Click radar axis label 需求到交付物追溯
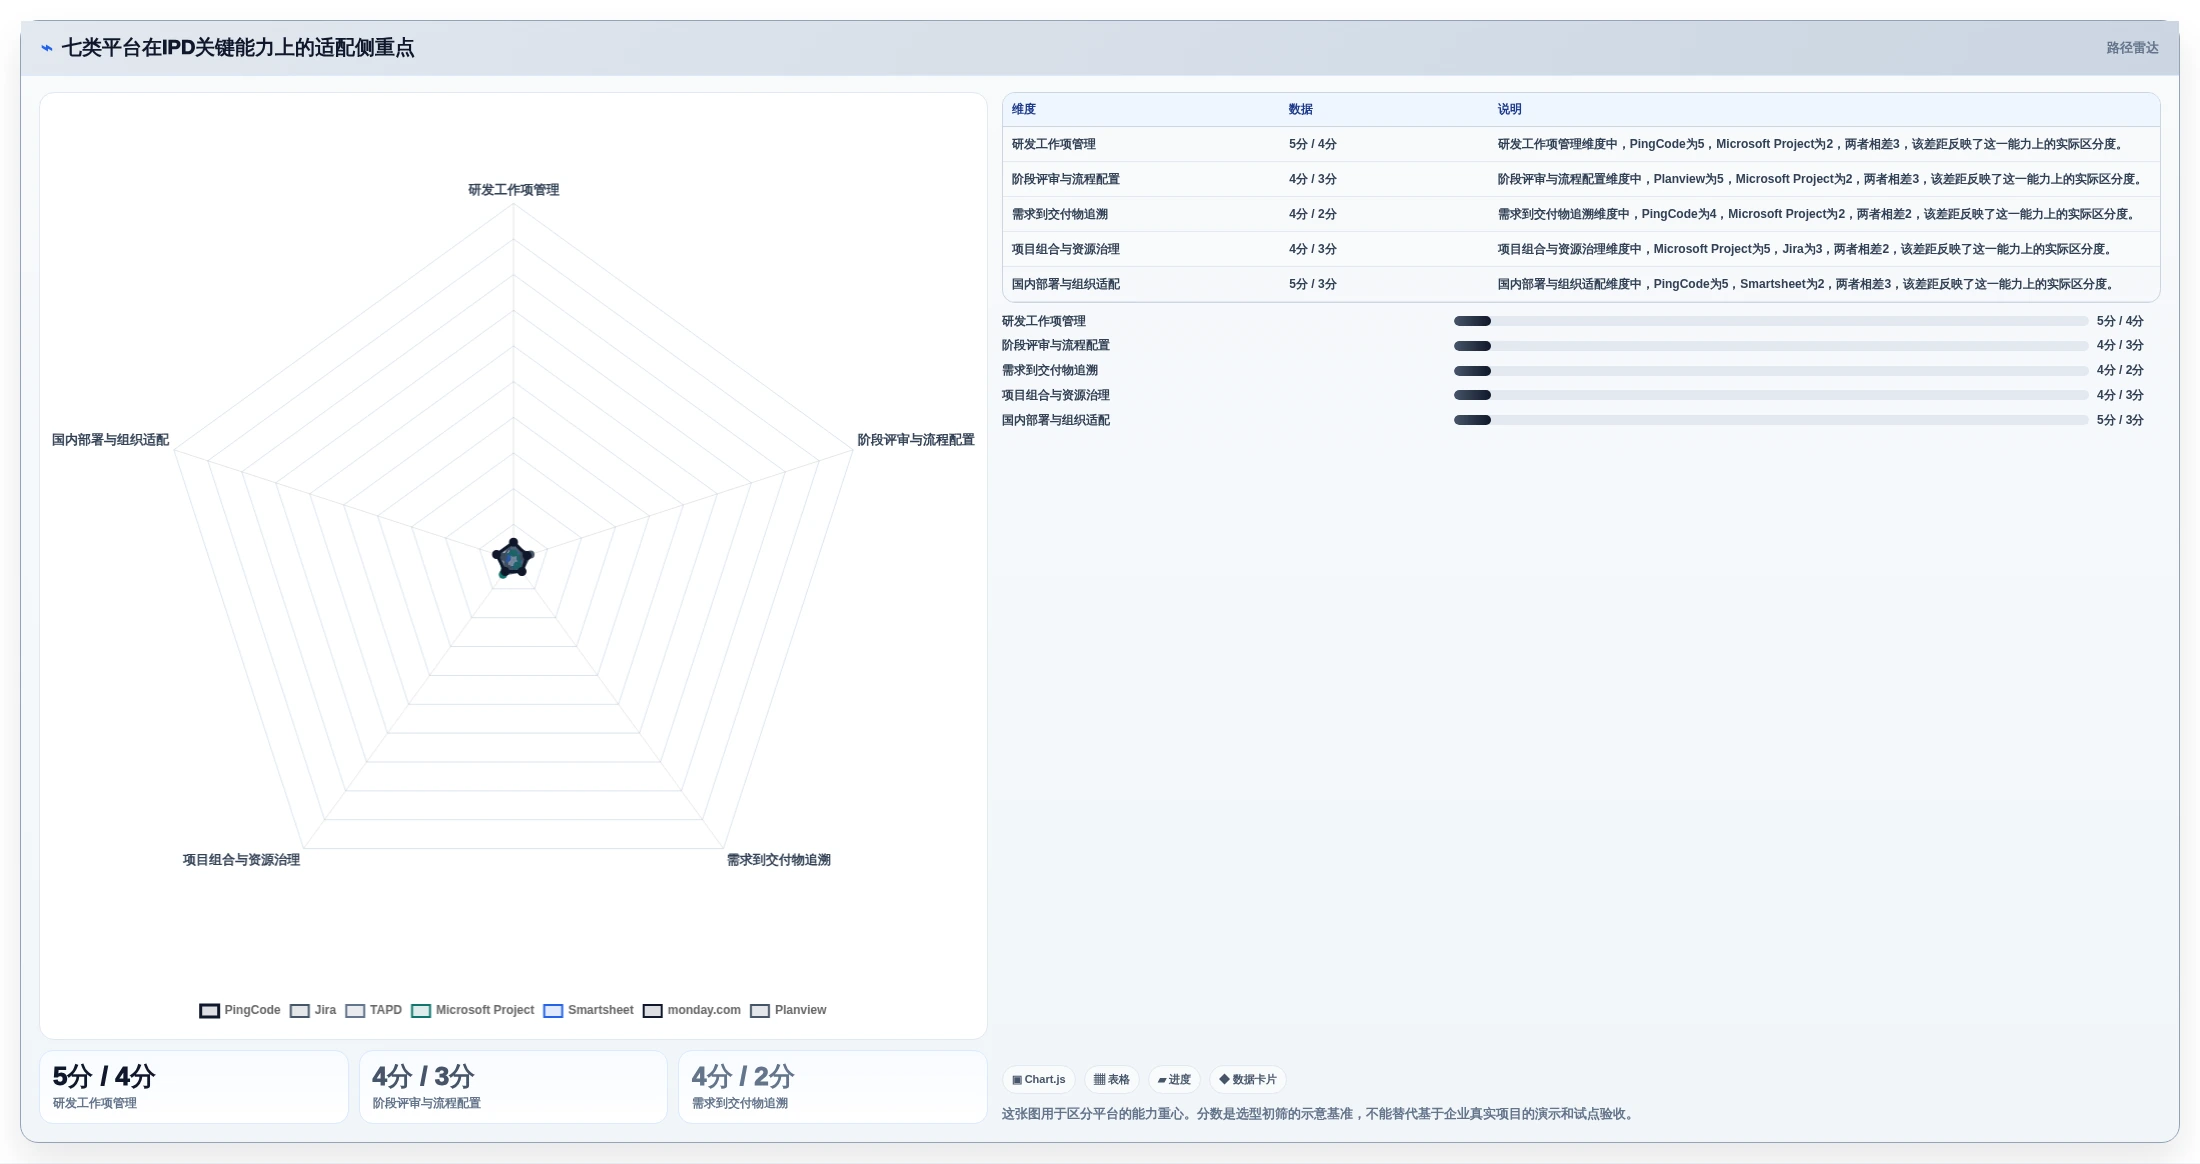Screen dimensions: 2200x1164 tap(779, 860)
